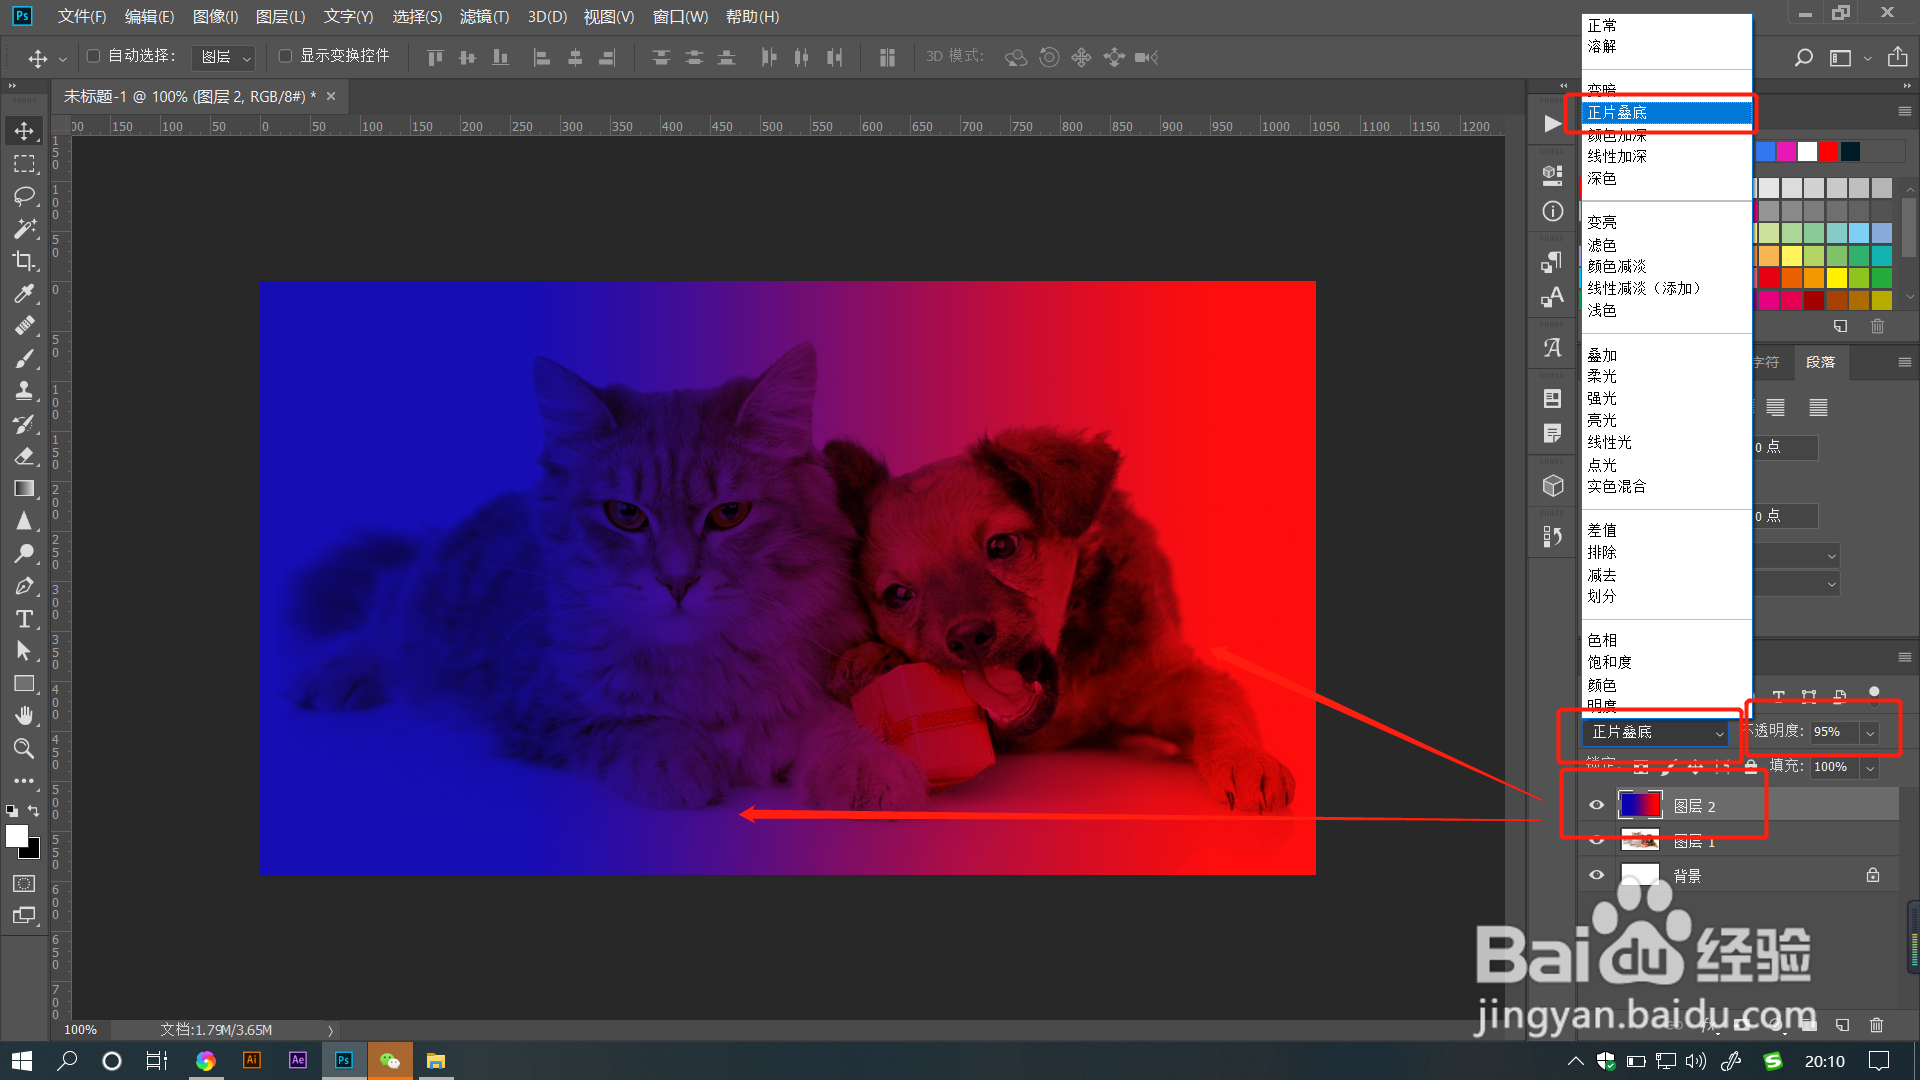1920x1080 pixels.
Task: Choose 柔光 blend mode
Action: pos(1602,377)
